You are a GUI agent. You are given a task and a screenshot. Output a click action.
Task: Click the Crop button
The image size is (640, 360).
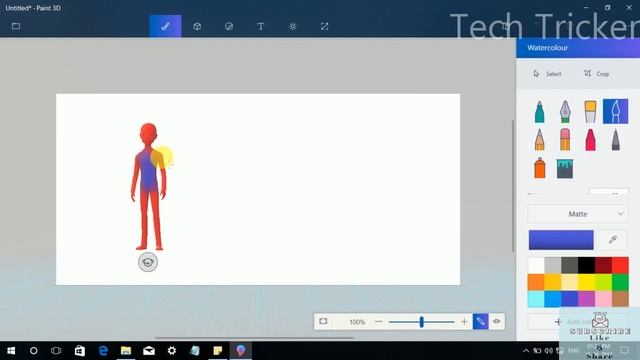pos(597,73)
